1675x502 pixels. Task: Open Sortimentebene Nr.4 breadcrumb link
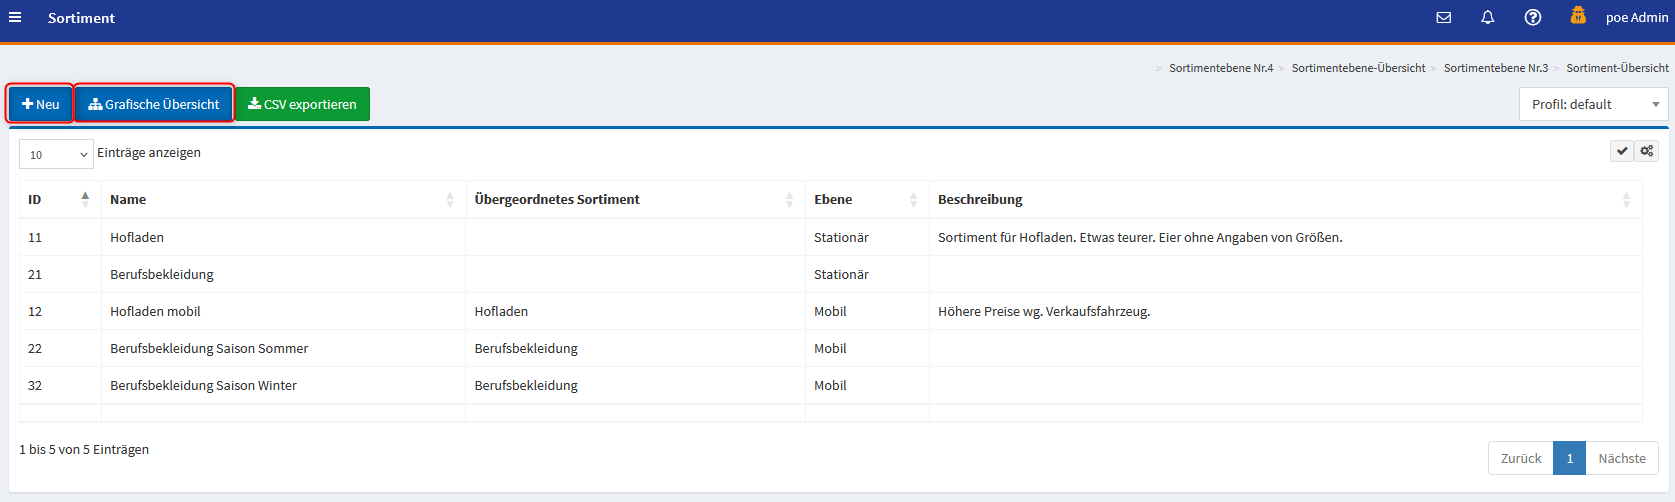tap(1221, 68)
